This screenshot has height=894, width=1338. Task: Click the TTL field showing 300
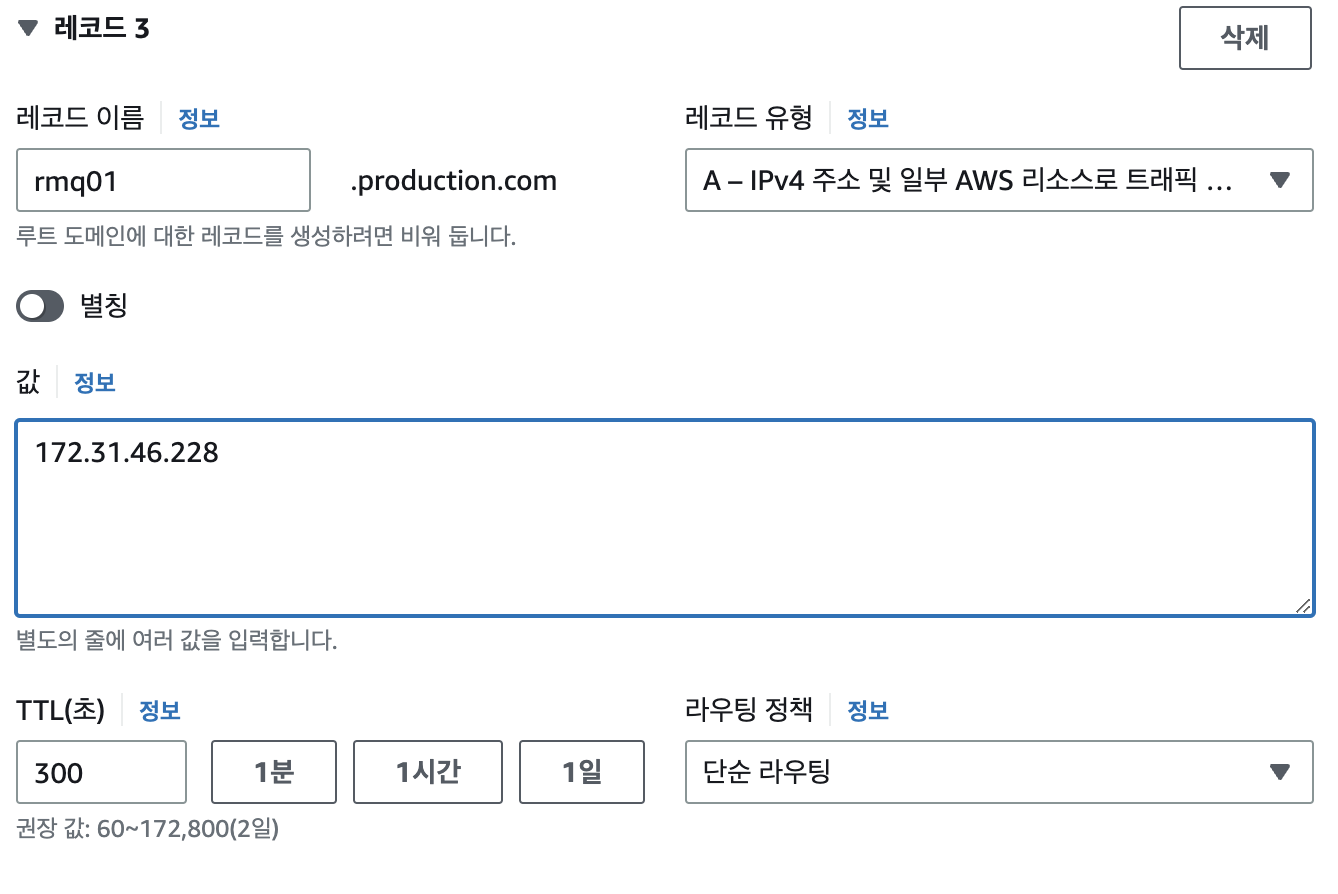click(101, 772)
